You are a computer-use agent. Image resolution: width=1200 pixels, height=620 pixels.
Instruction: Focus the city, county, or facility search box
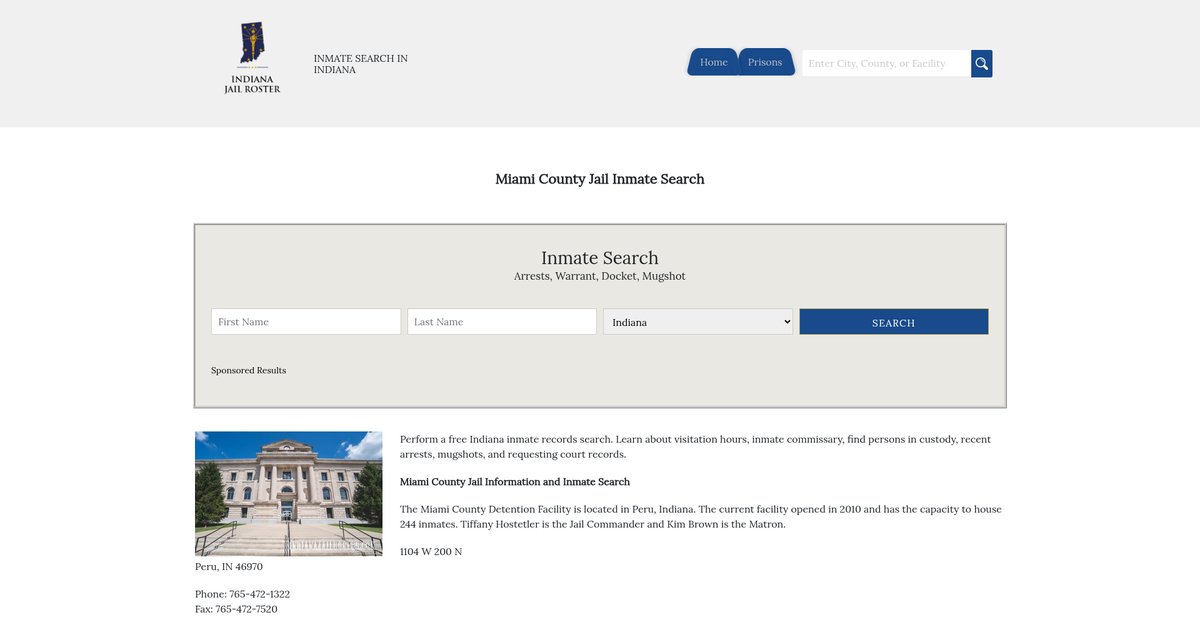pos(885,64)
